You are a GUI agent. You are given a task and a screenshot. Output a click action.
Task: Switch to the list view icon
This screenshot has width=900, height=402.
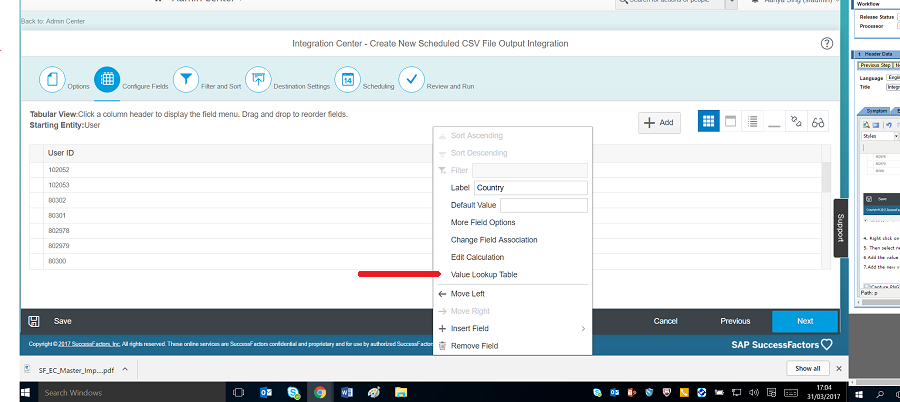pos(752,122)
